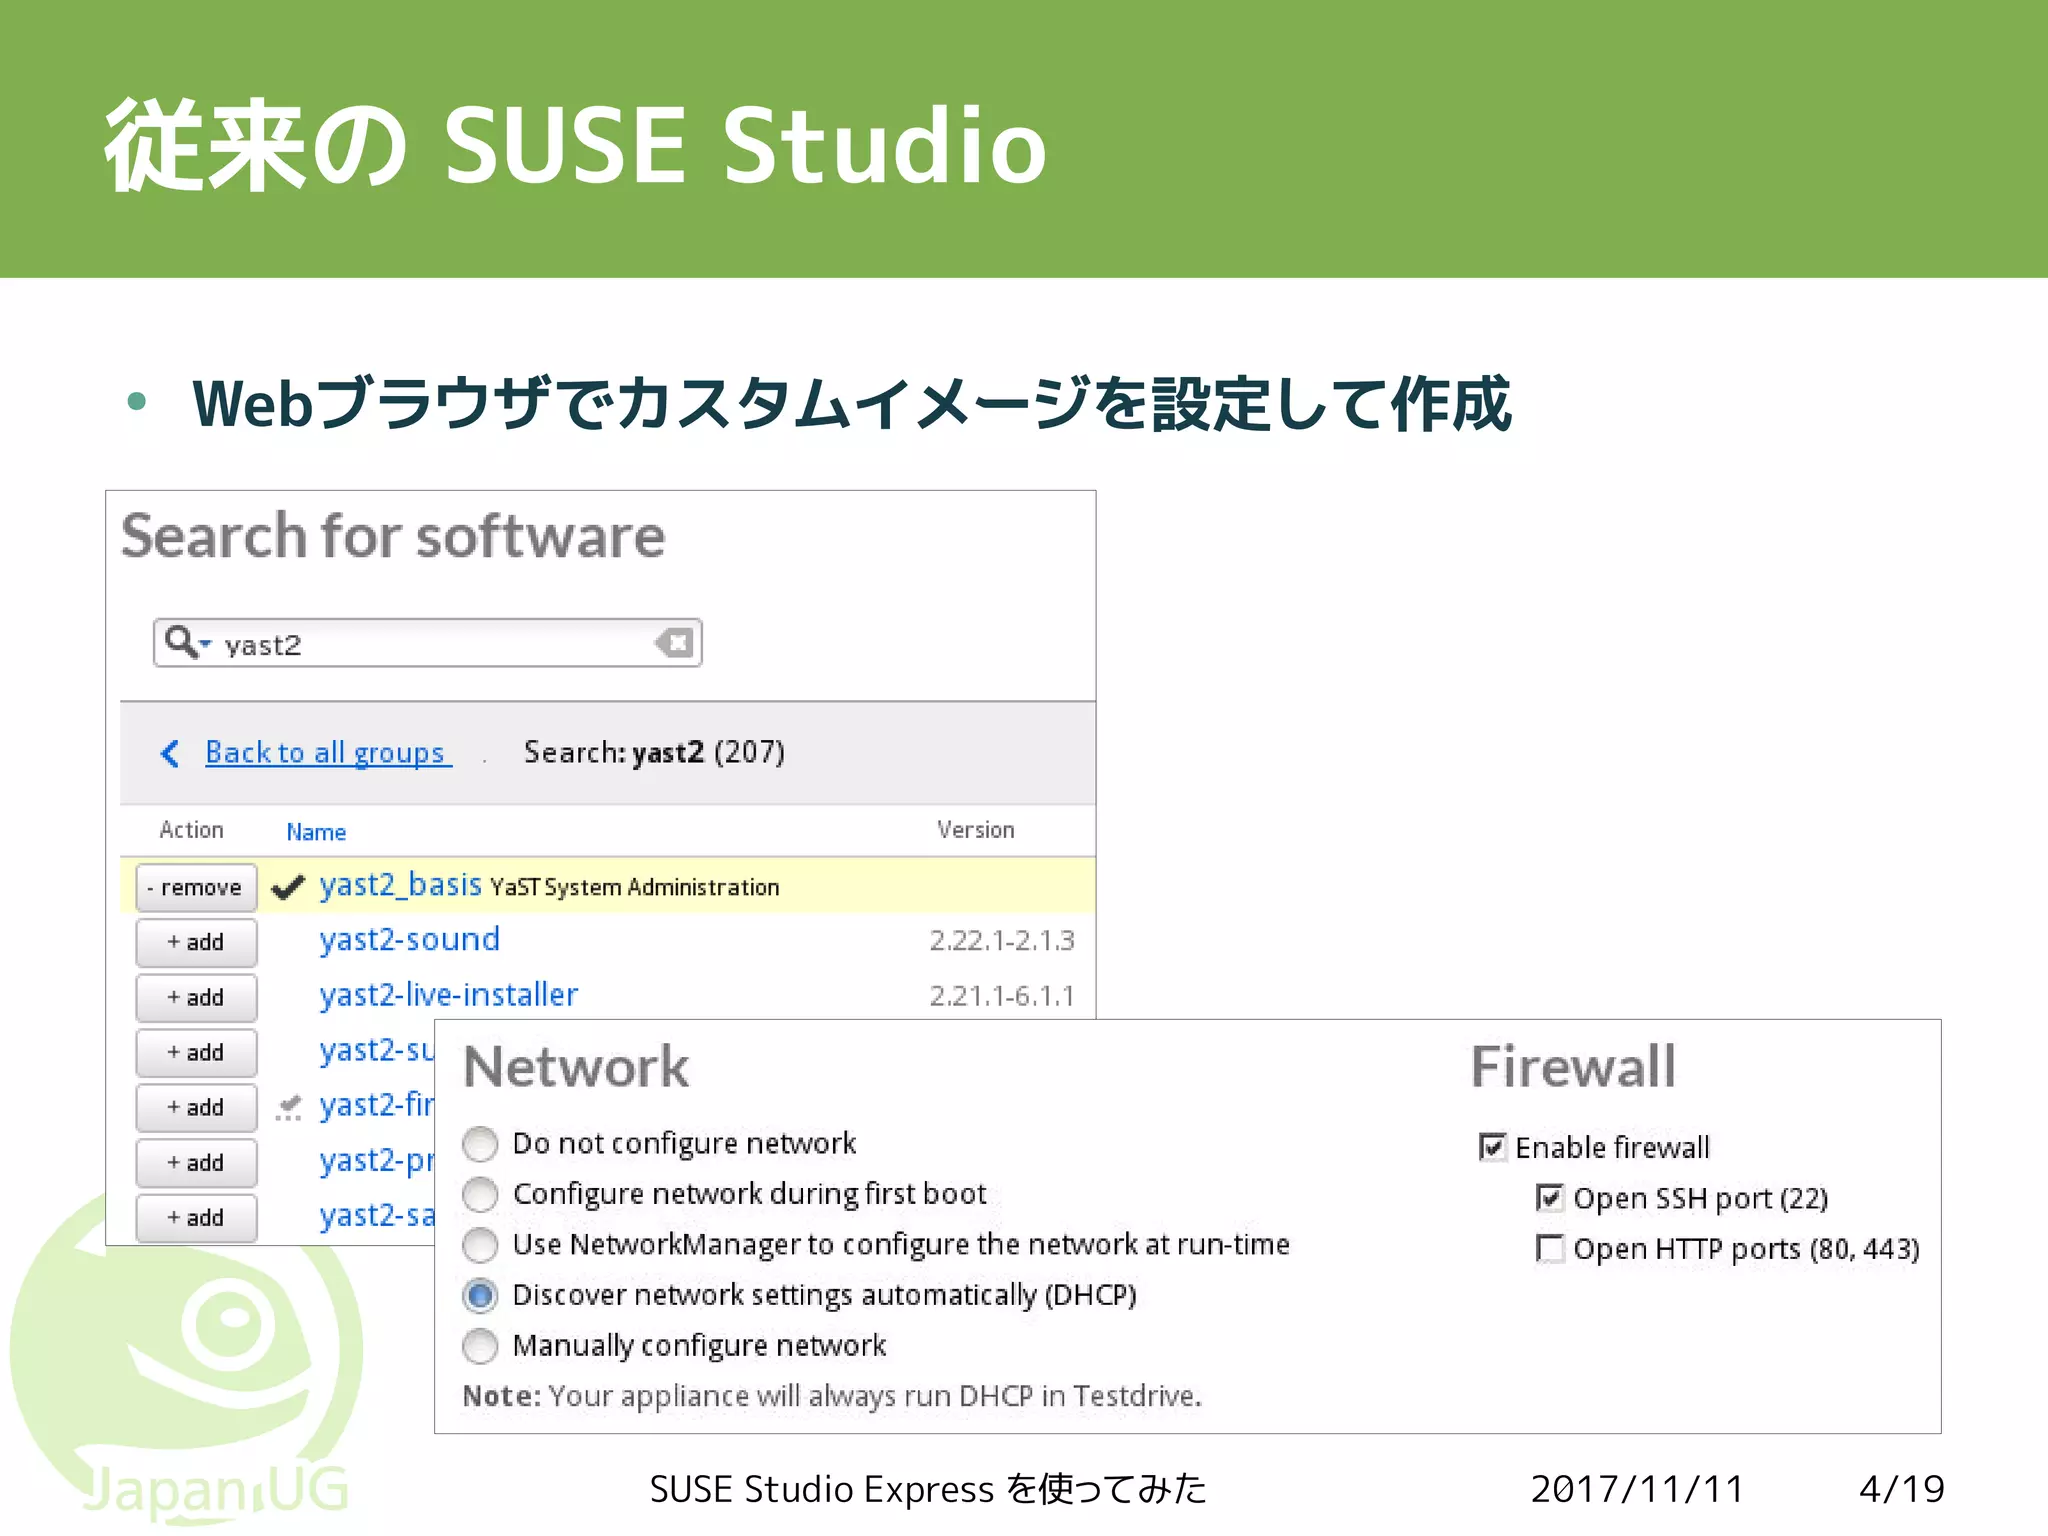Click the Firewall section heading
Viewport: 2048px width, 1536px height.
pyautogui.click(x=1573, y=1066)
